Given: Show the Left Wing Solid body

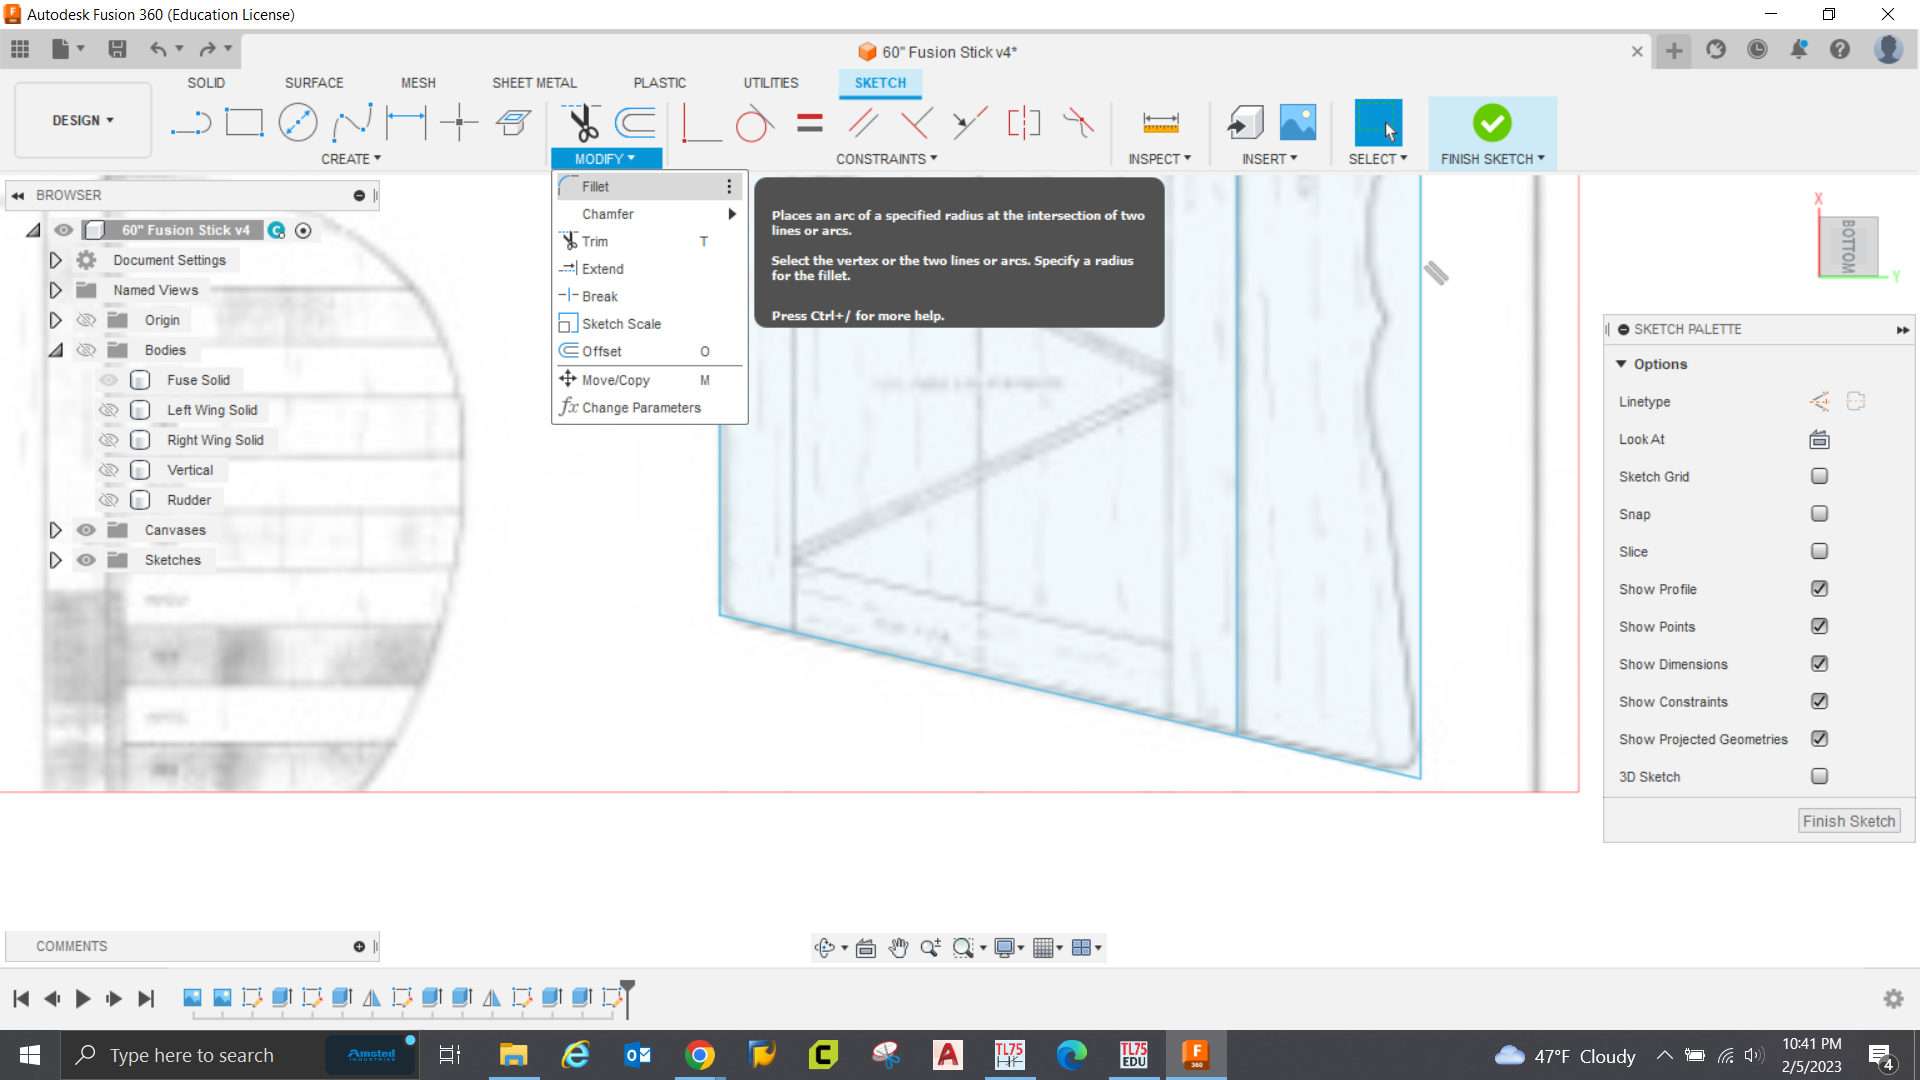Looking at the screenshot, I should pyautogui.click(x=109, y=410).
